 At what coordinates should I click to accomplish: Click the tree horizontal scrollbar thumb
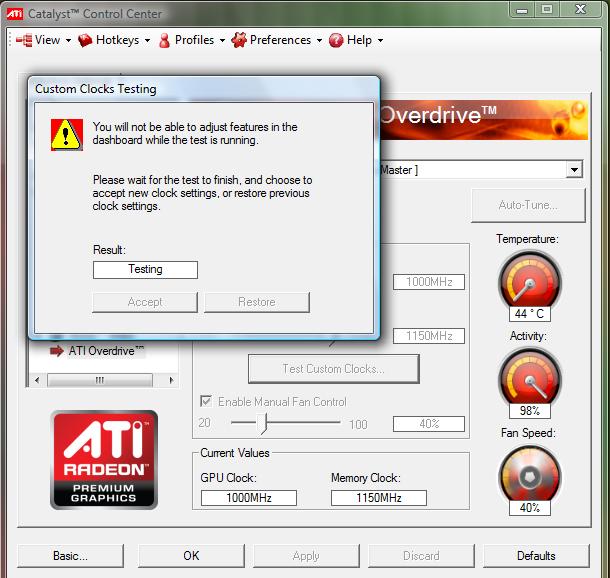click(100, 380)
